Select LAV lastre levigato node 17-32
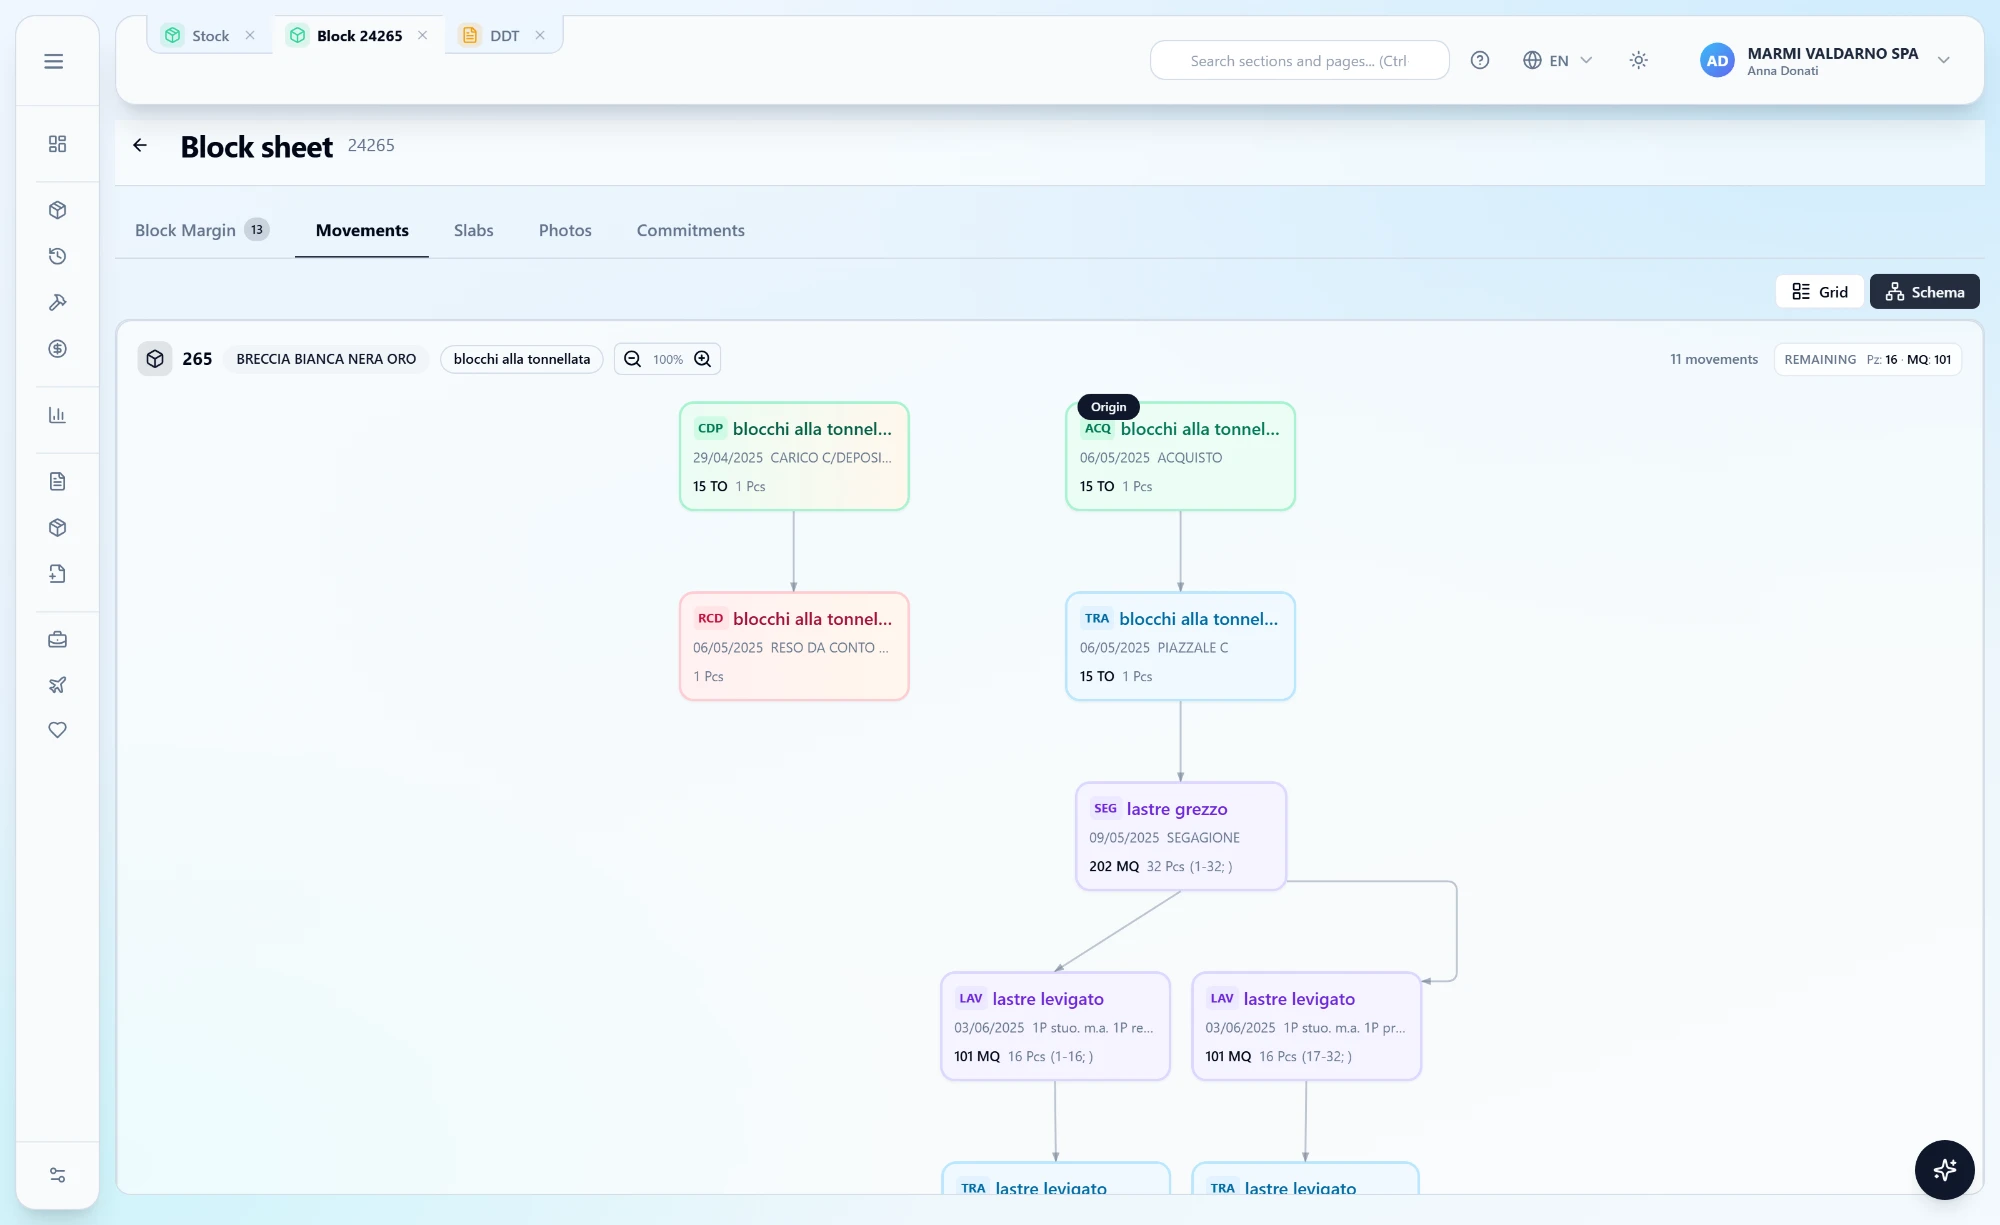Image resolution: width=2000 pixels, height=1225 pixels. [1306, 1026]
